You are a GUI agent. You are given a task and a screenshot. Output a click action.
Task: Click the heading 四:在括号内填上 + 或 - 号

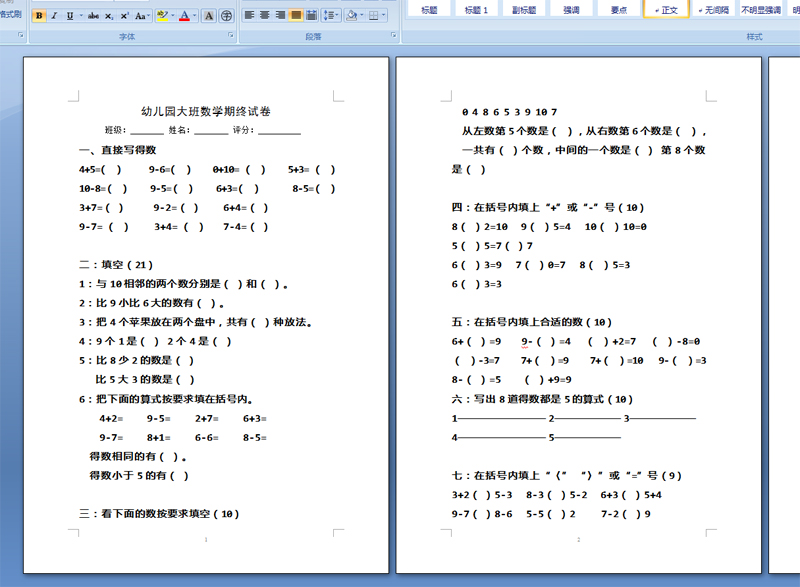[x=547, y=208]
